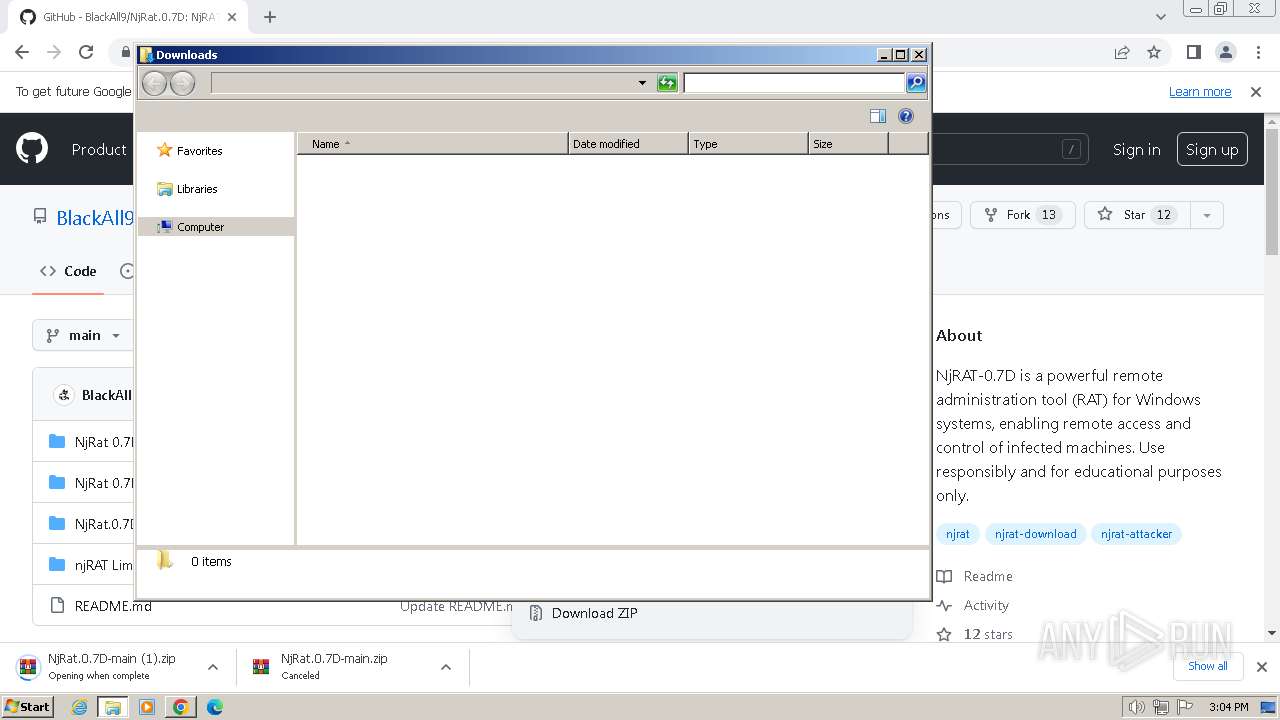
Task: Click the GitHub logo
Action: pyautogui.click(x=32, y=149)
